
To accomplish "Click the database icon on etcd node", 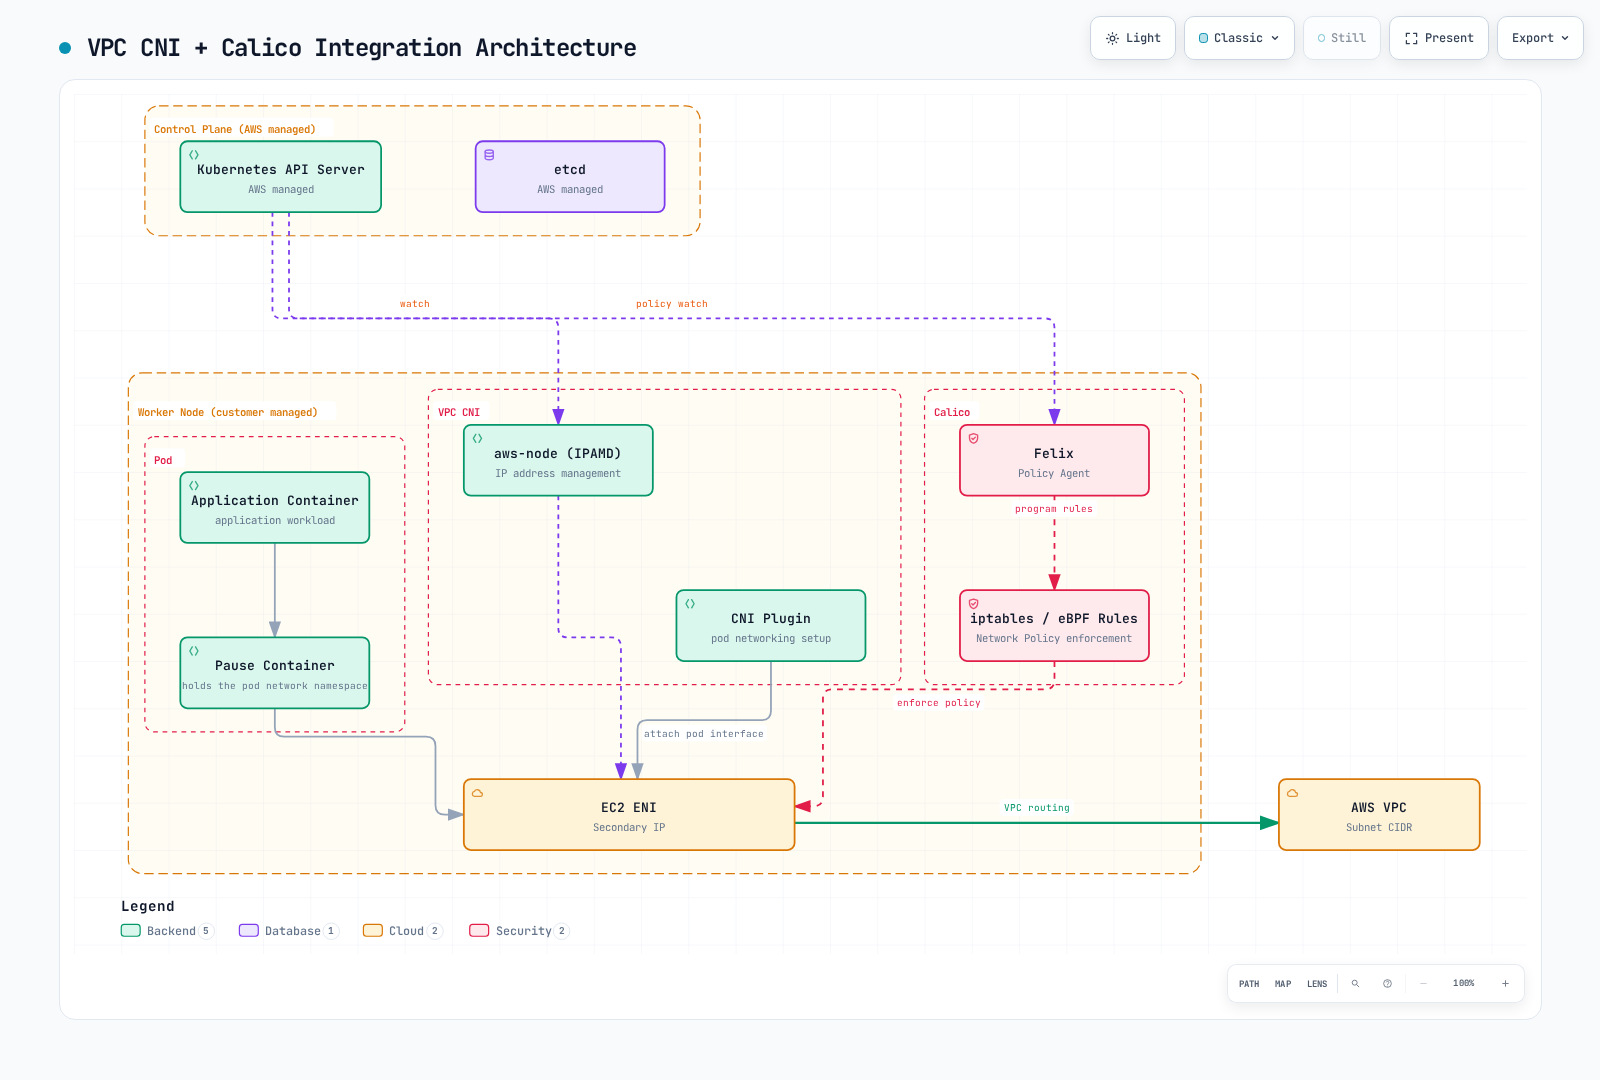I will click(x=489, y=155).
